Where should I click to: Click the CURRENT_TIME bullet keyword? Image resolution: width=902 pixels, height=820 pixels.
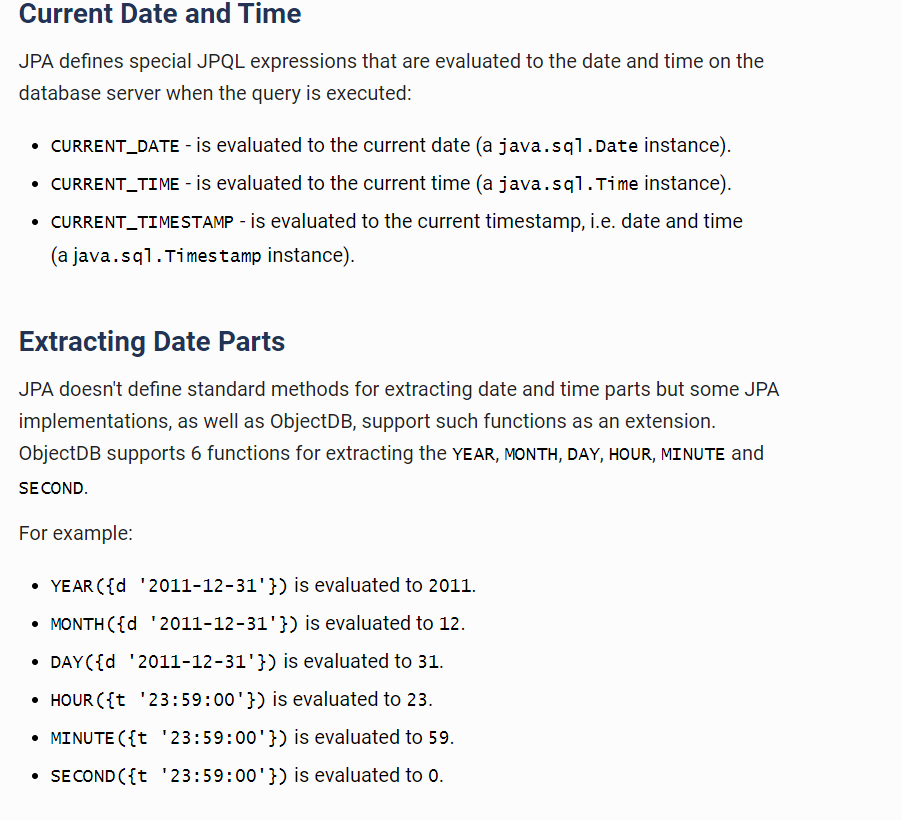click(115, 184)
